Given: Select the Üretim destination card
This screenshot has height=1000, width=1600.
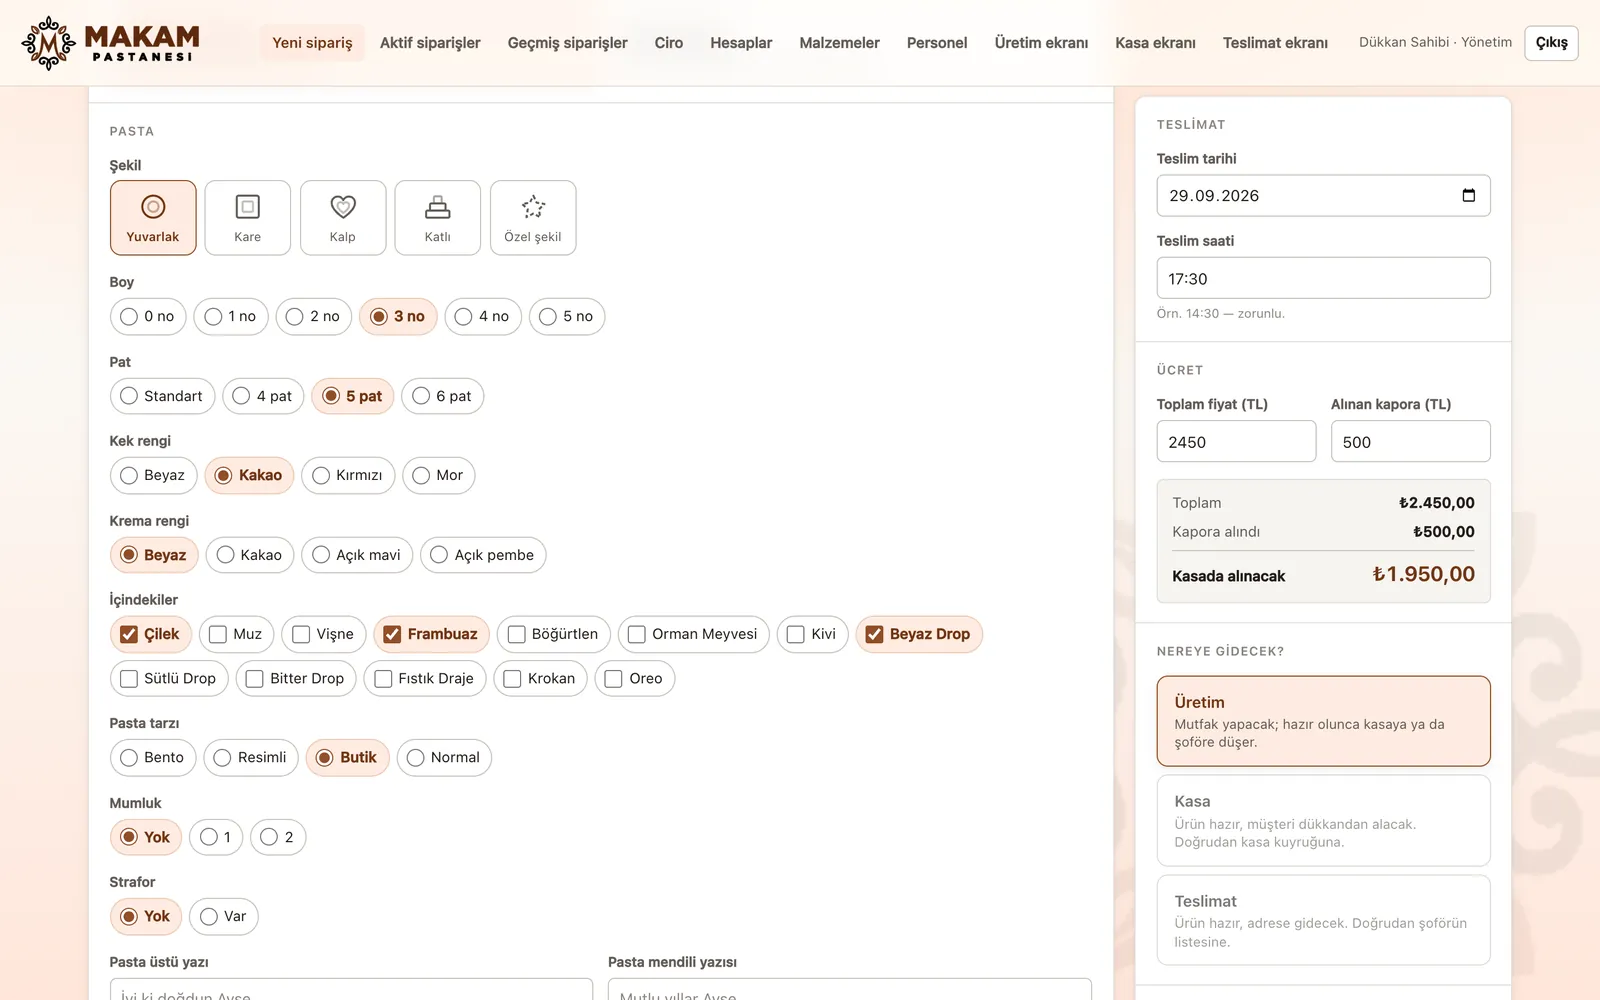Looking at the screenshot, I should [x=1323, y=721].
